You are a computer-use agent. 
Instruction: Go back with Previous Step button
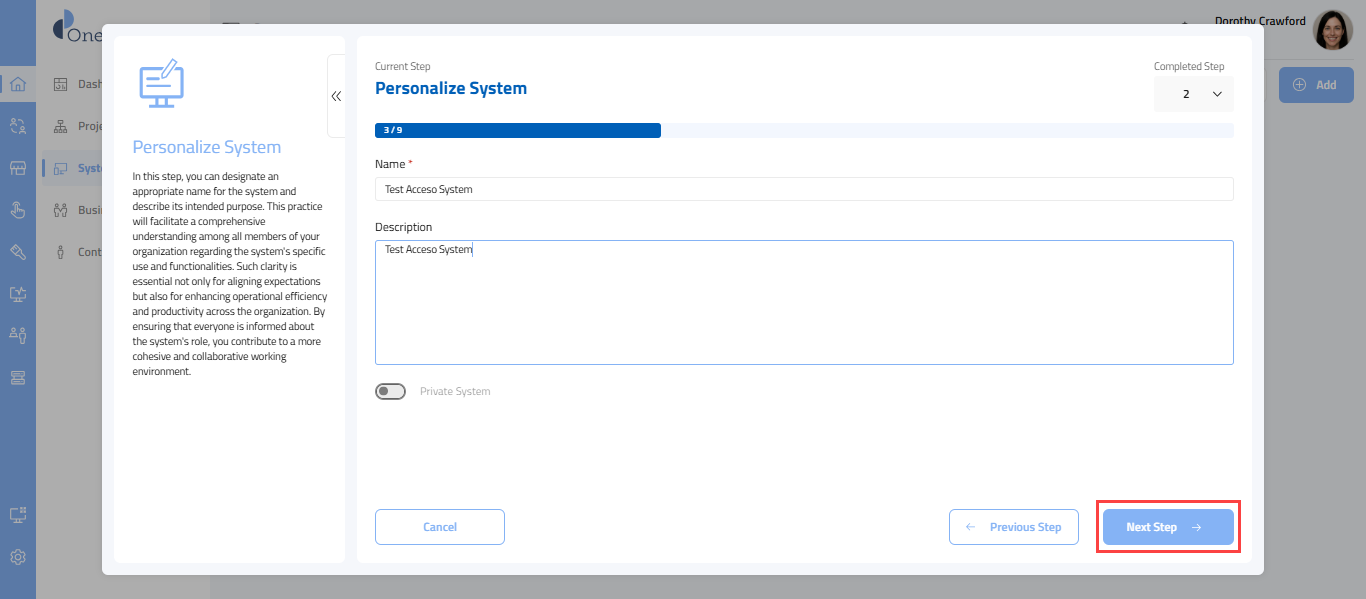(1013, 527)
